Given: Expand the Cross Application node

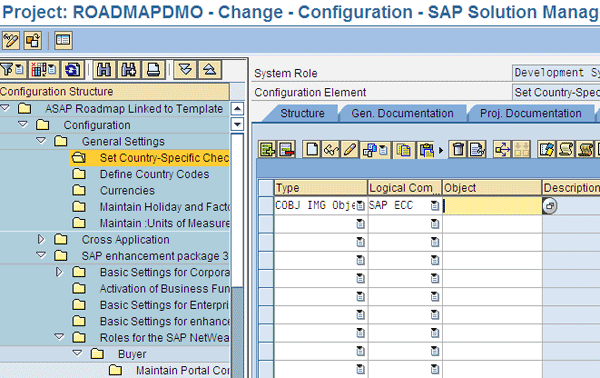Looking at the screenshot, I should tap(41, 240).
